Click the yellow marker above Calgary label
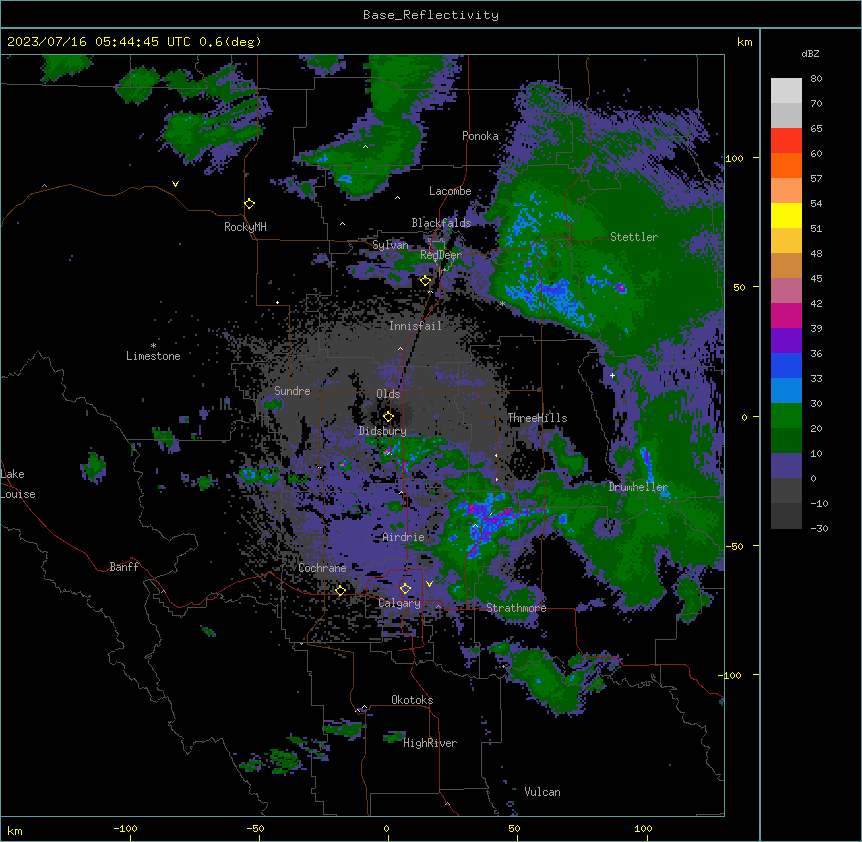The width and height of the screenshot is (862, 842). [405, 589]
